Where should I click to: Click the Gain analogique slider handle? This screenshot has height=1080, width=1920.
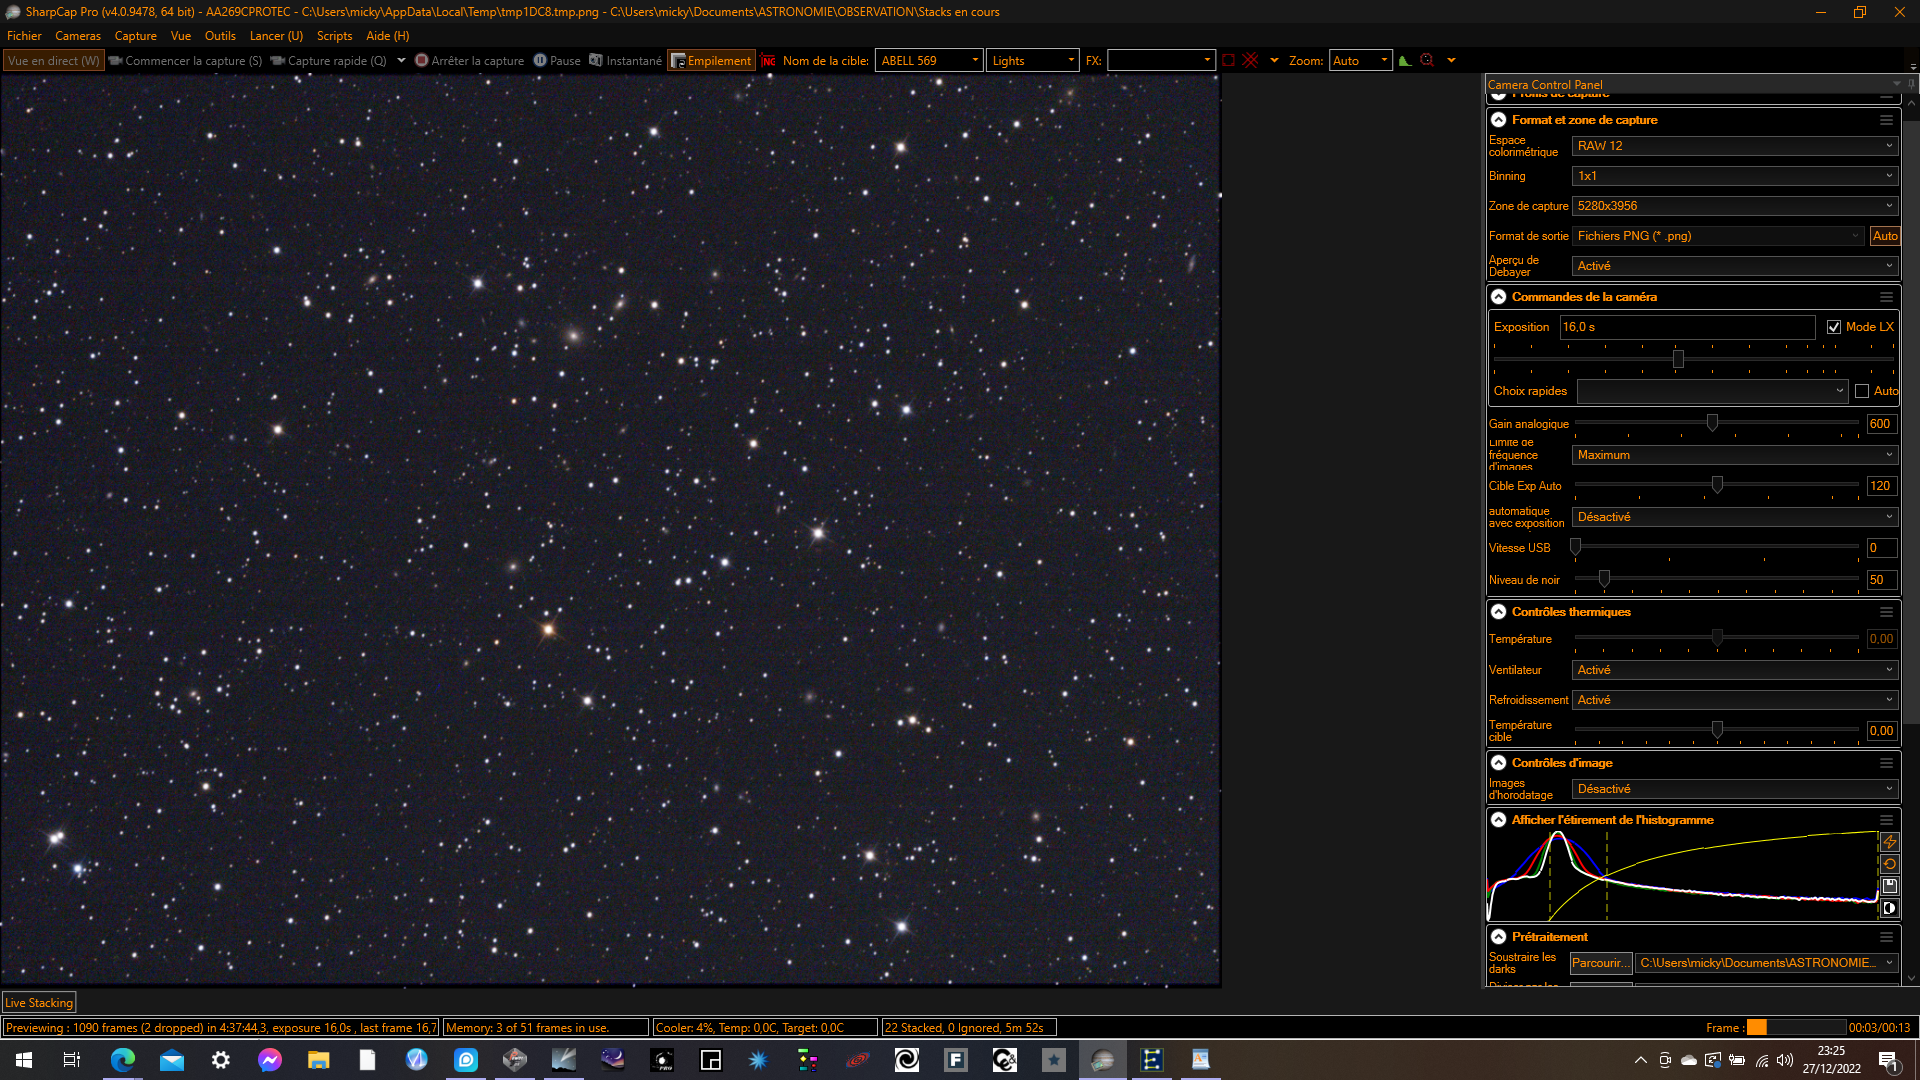1712,424
